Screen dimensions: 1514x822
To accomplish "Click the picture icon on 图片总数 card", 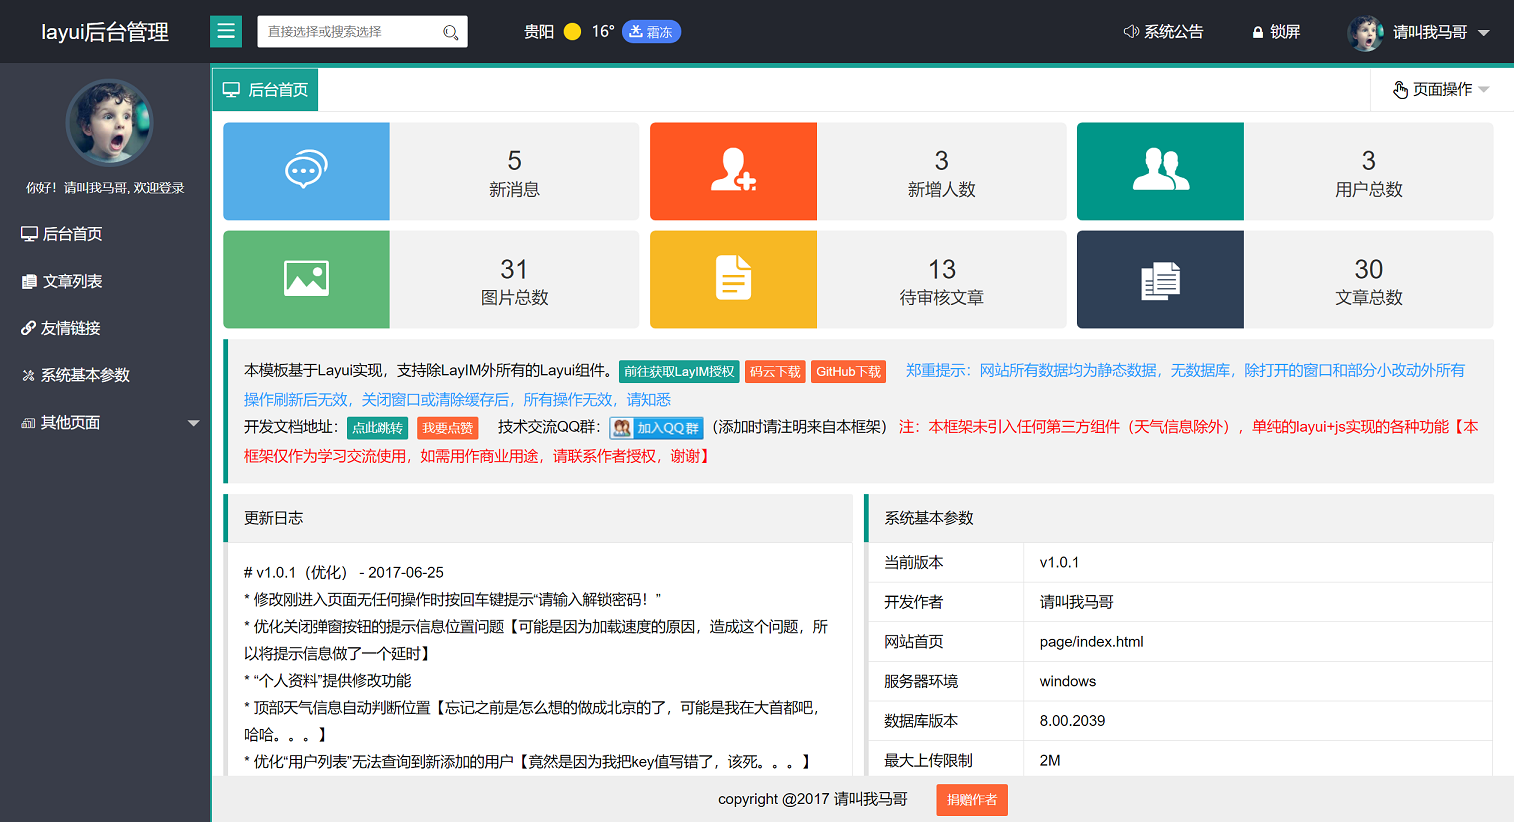I will (306, 279).
